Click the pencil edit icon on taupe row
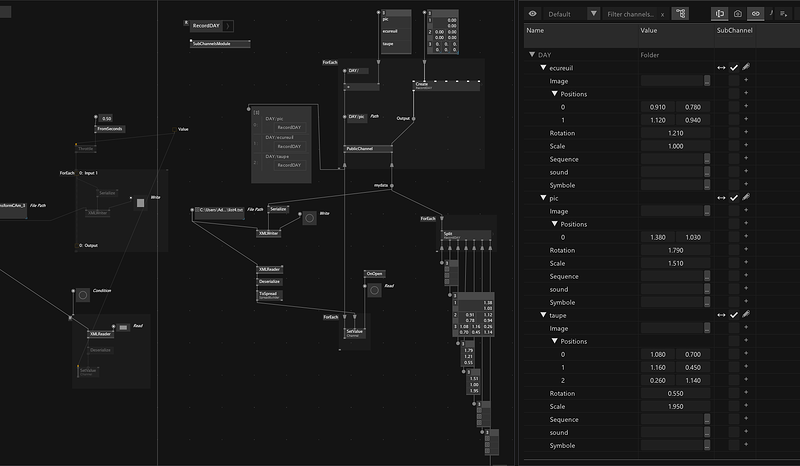This screenshot has width=800, height=466. pyautogui.click(x=746, y=316)
